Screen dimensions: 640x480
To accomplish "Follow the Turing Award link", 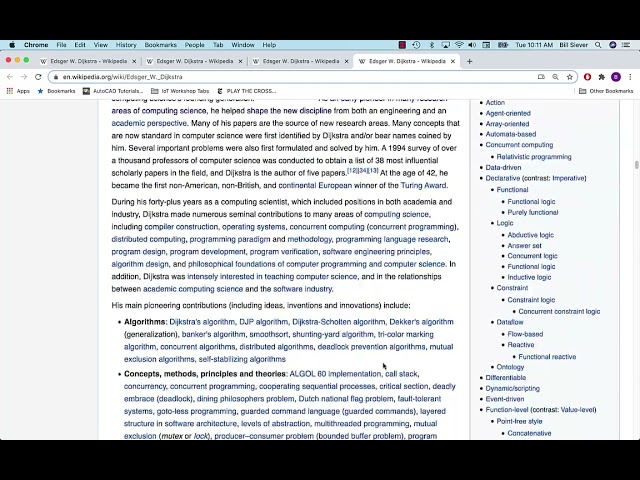I will click(423, 185).
